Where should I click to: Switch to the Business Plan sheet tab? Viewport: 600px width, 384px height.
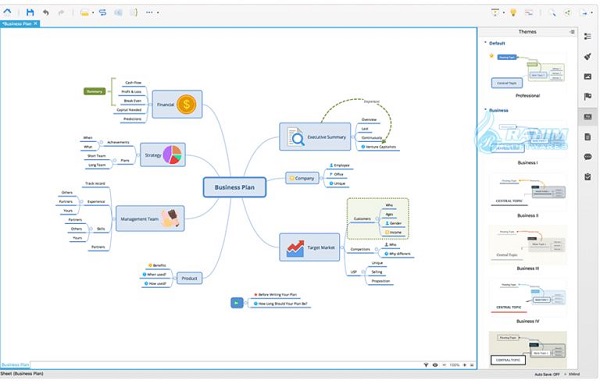(x=15, y=364)
